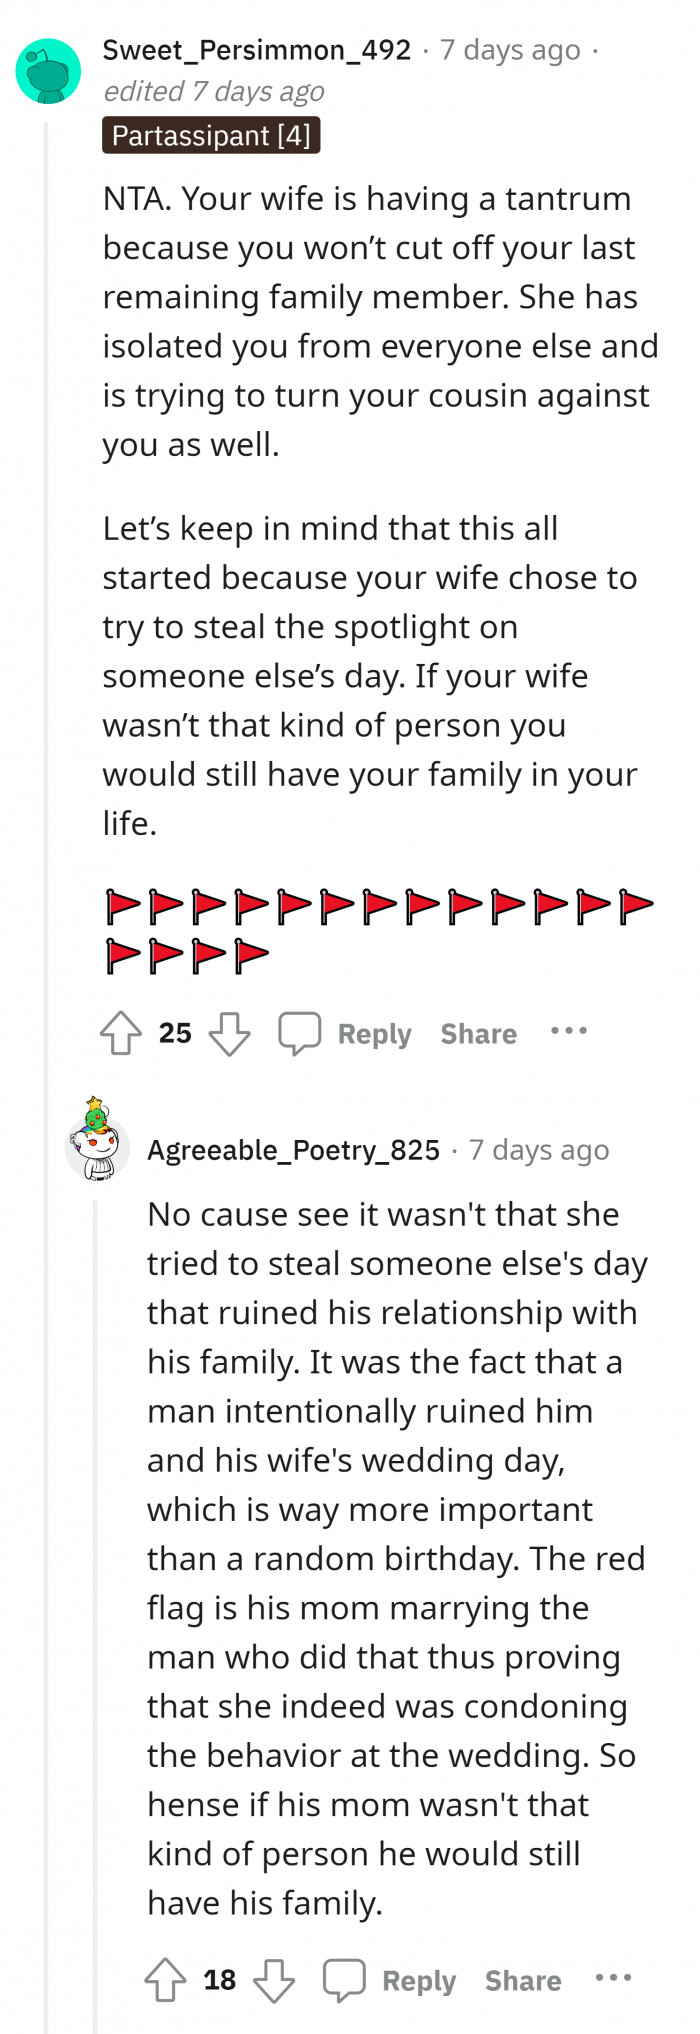Viewport: 700px width, 2034px height.
Task: Open the overflow menu on the second comment
Action: coord(613,1978)
